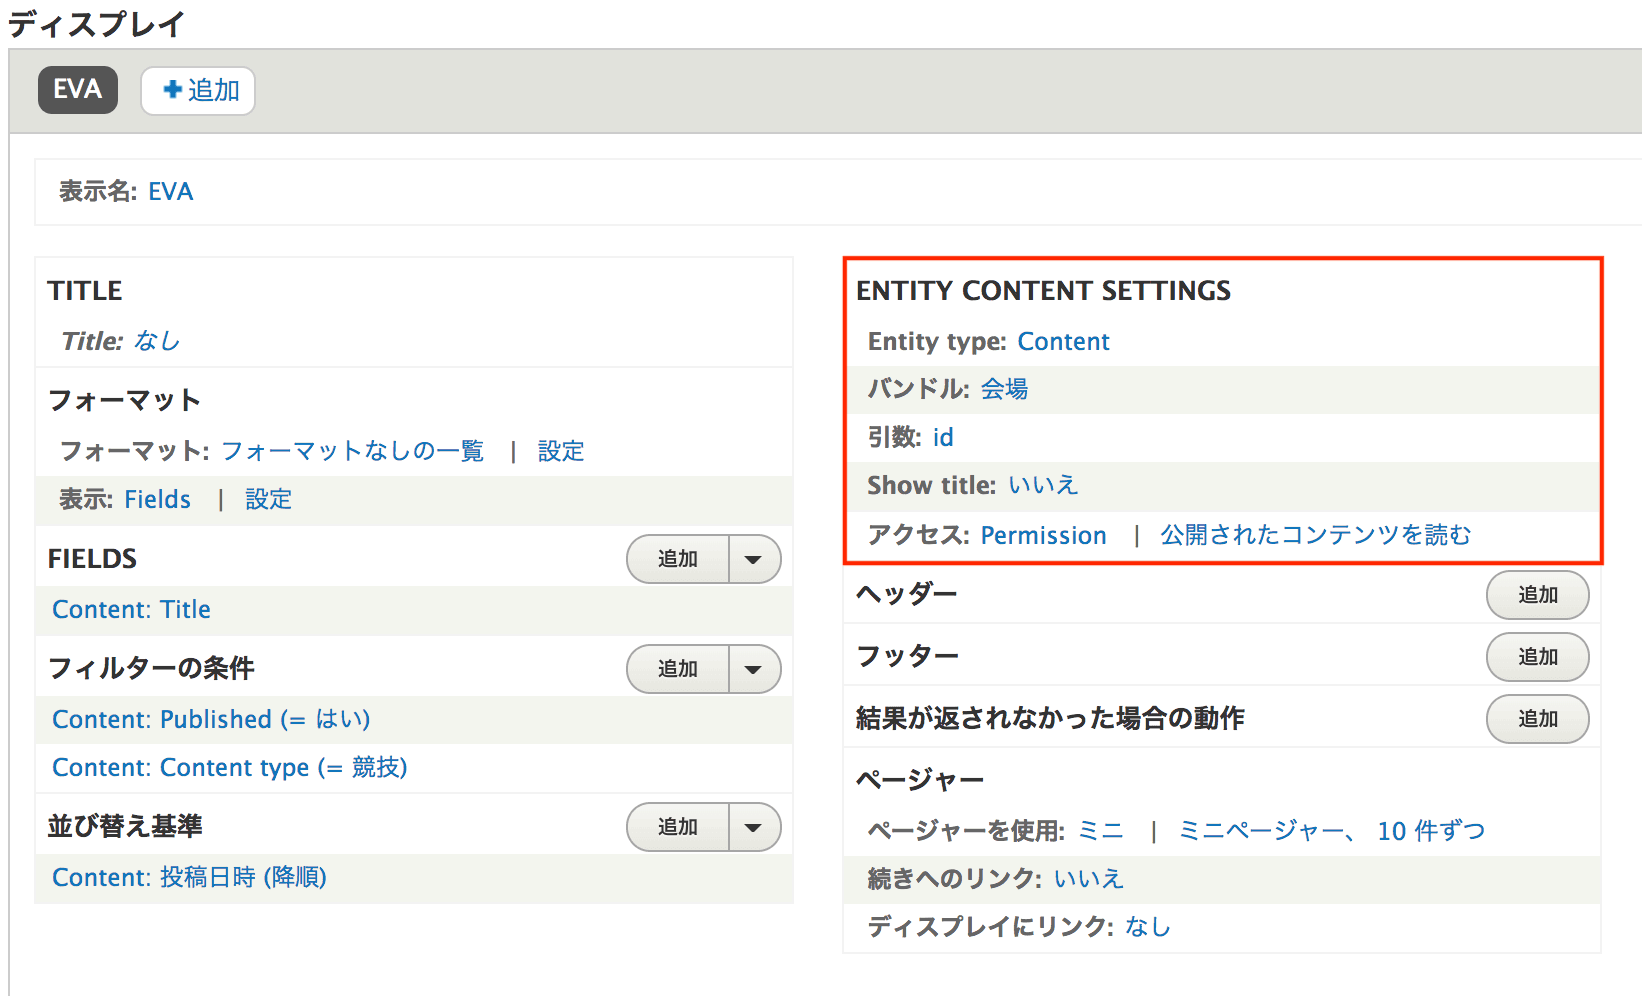The height and width of the screenshot is (996, 1642).
Task: Click the +追加 add display button
Action: click(x=198, y=91)
